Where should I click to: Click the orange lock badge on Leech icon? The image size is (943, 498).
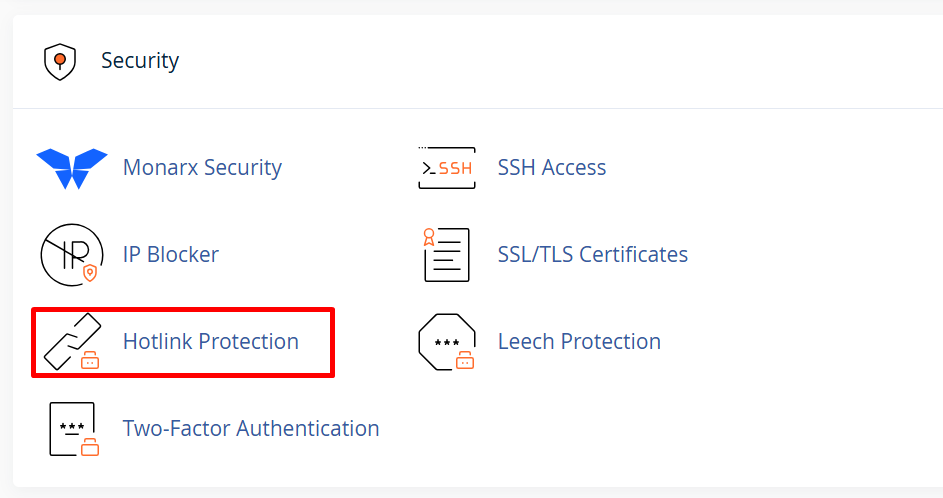465,360
